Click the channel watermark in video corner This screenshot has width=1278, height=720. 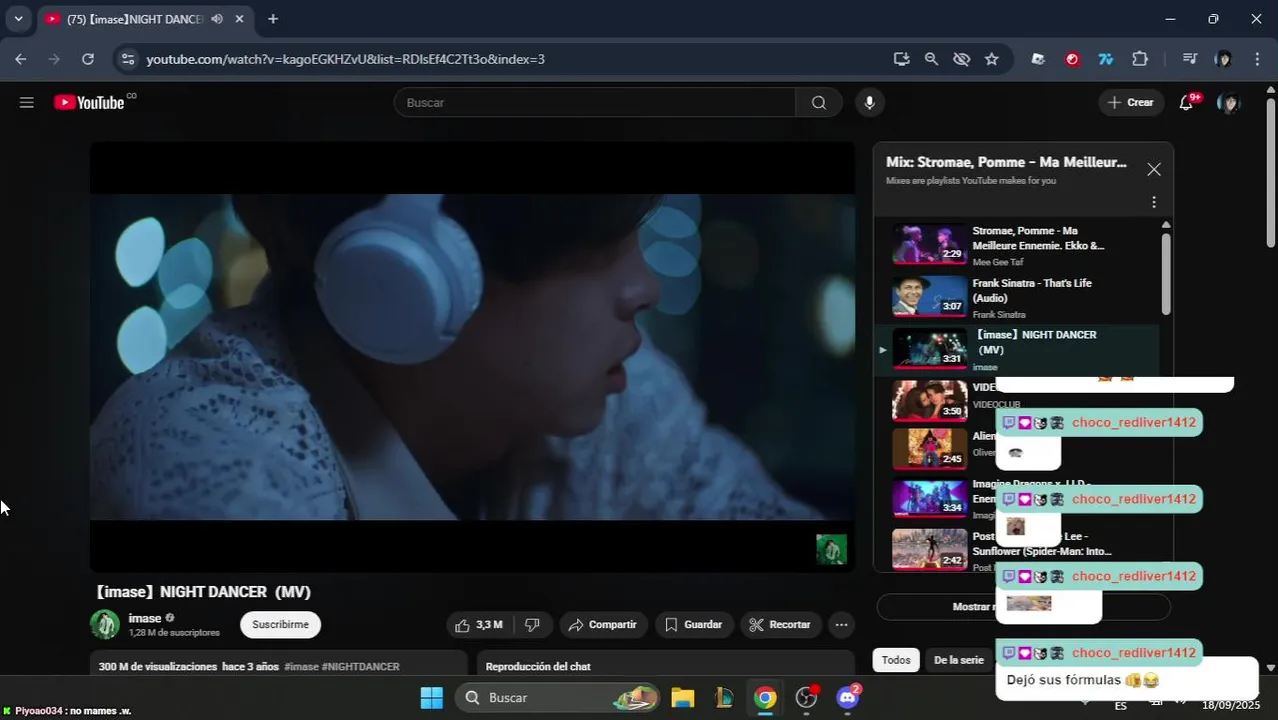point(831,549)
